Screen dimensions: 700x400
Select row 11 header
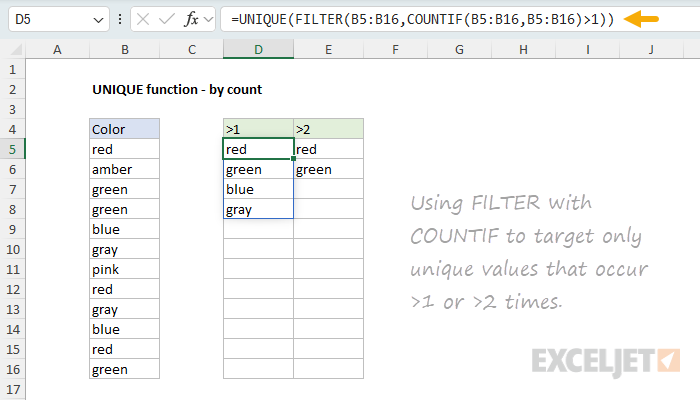(x=12, y=269)
